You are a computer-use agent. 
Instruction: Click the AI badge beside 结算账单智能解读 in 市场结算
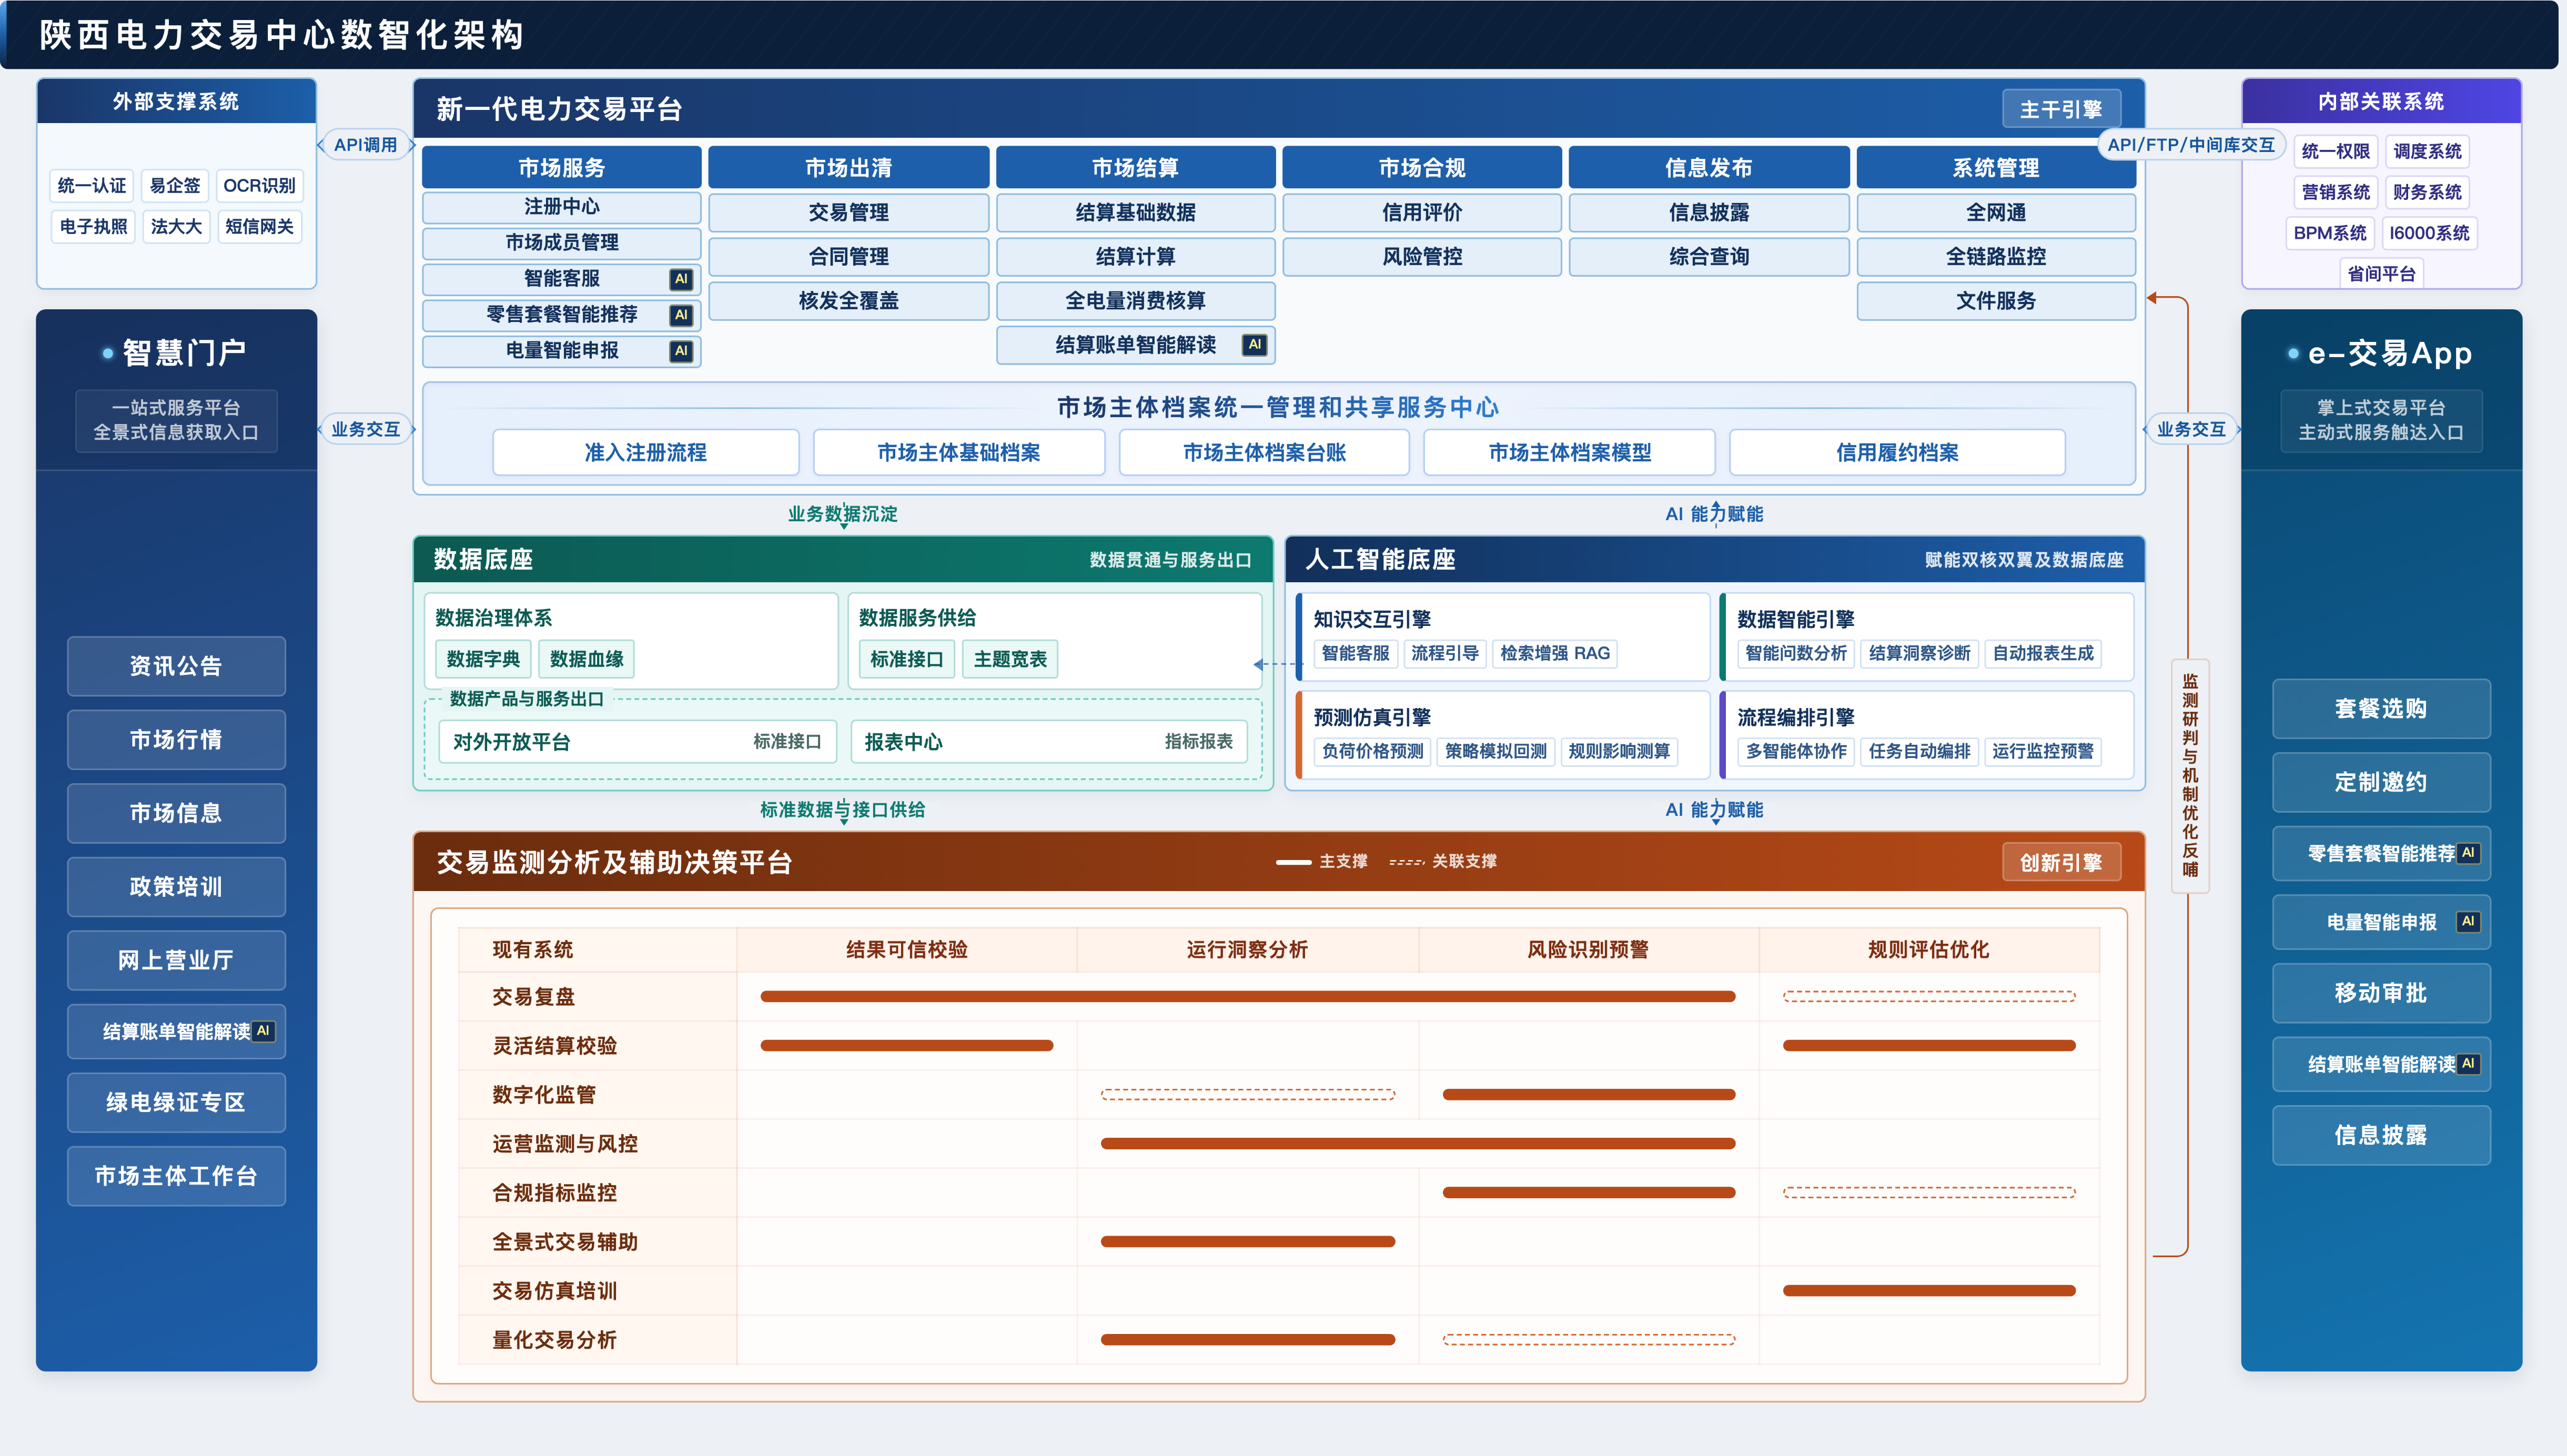coord(1254,345)
